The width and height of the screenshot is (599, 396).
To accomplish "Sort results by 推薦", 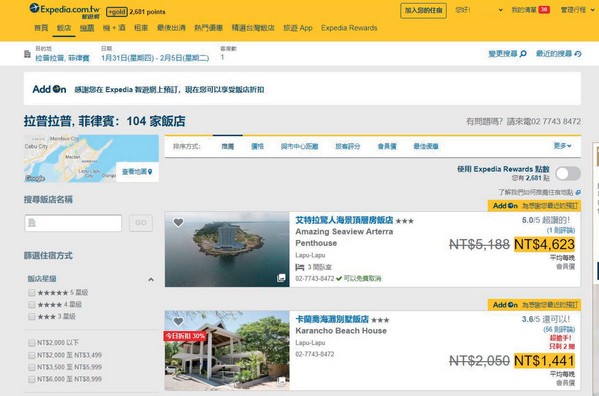I will 228,146.
